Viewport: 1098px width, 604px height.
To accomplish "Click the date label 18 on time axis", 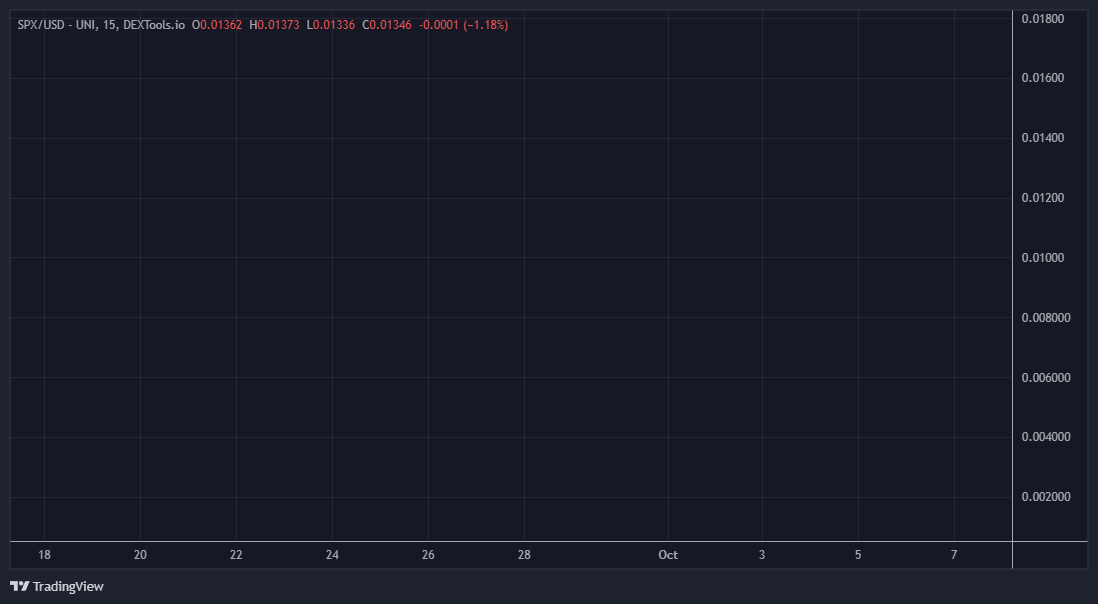I will [44, 555].
